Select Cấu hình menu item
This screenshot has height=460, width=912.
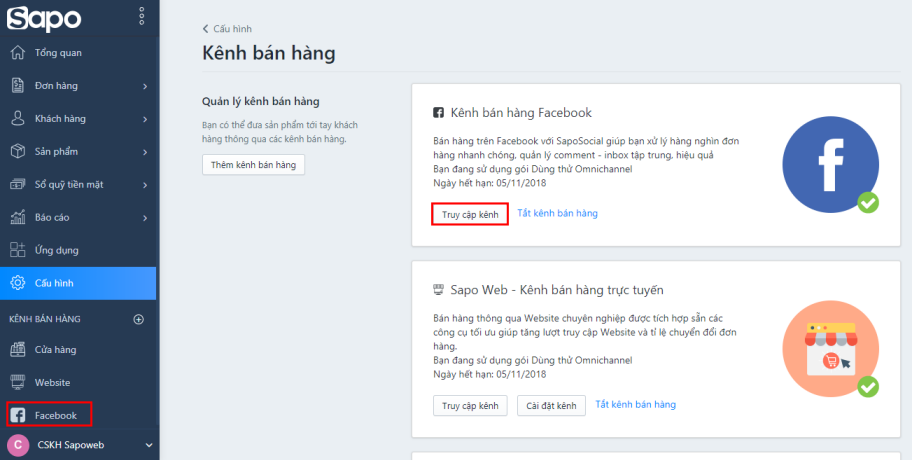pyautogui.click(x=78, y=283)
